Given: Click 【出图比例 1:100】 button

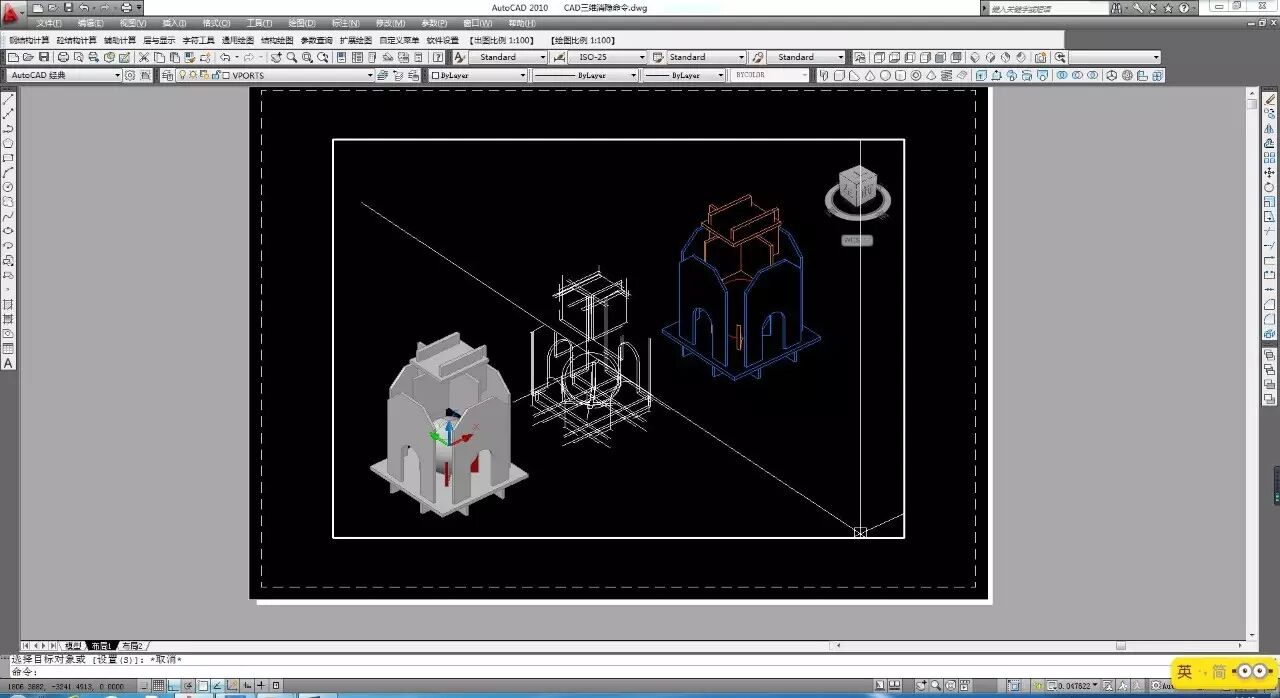Looking at the screenshot, I should tap(502, 40).
